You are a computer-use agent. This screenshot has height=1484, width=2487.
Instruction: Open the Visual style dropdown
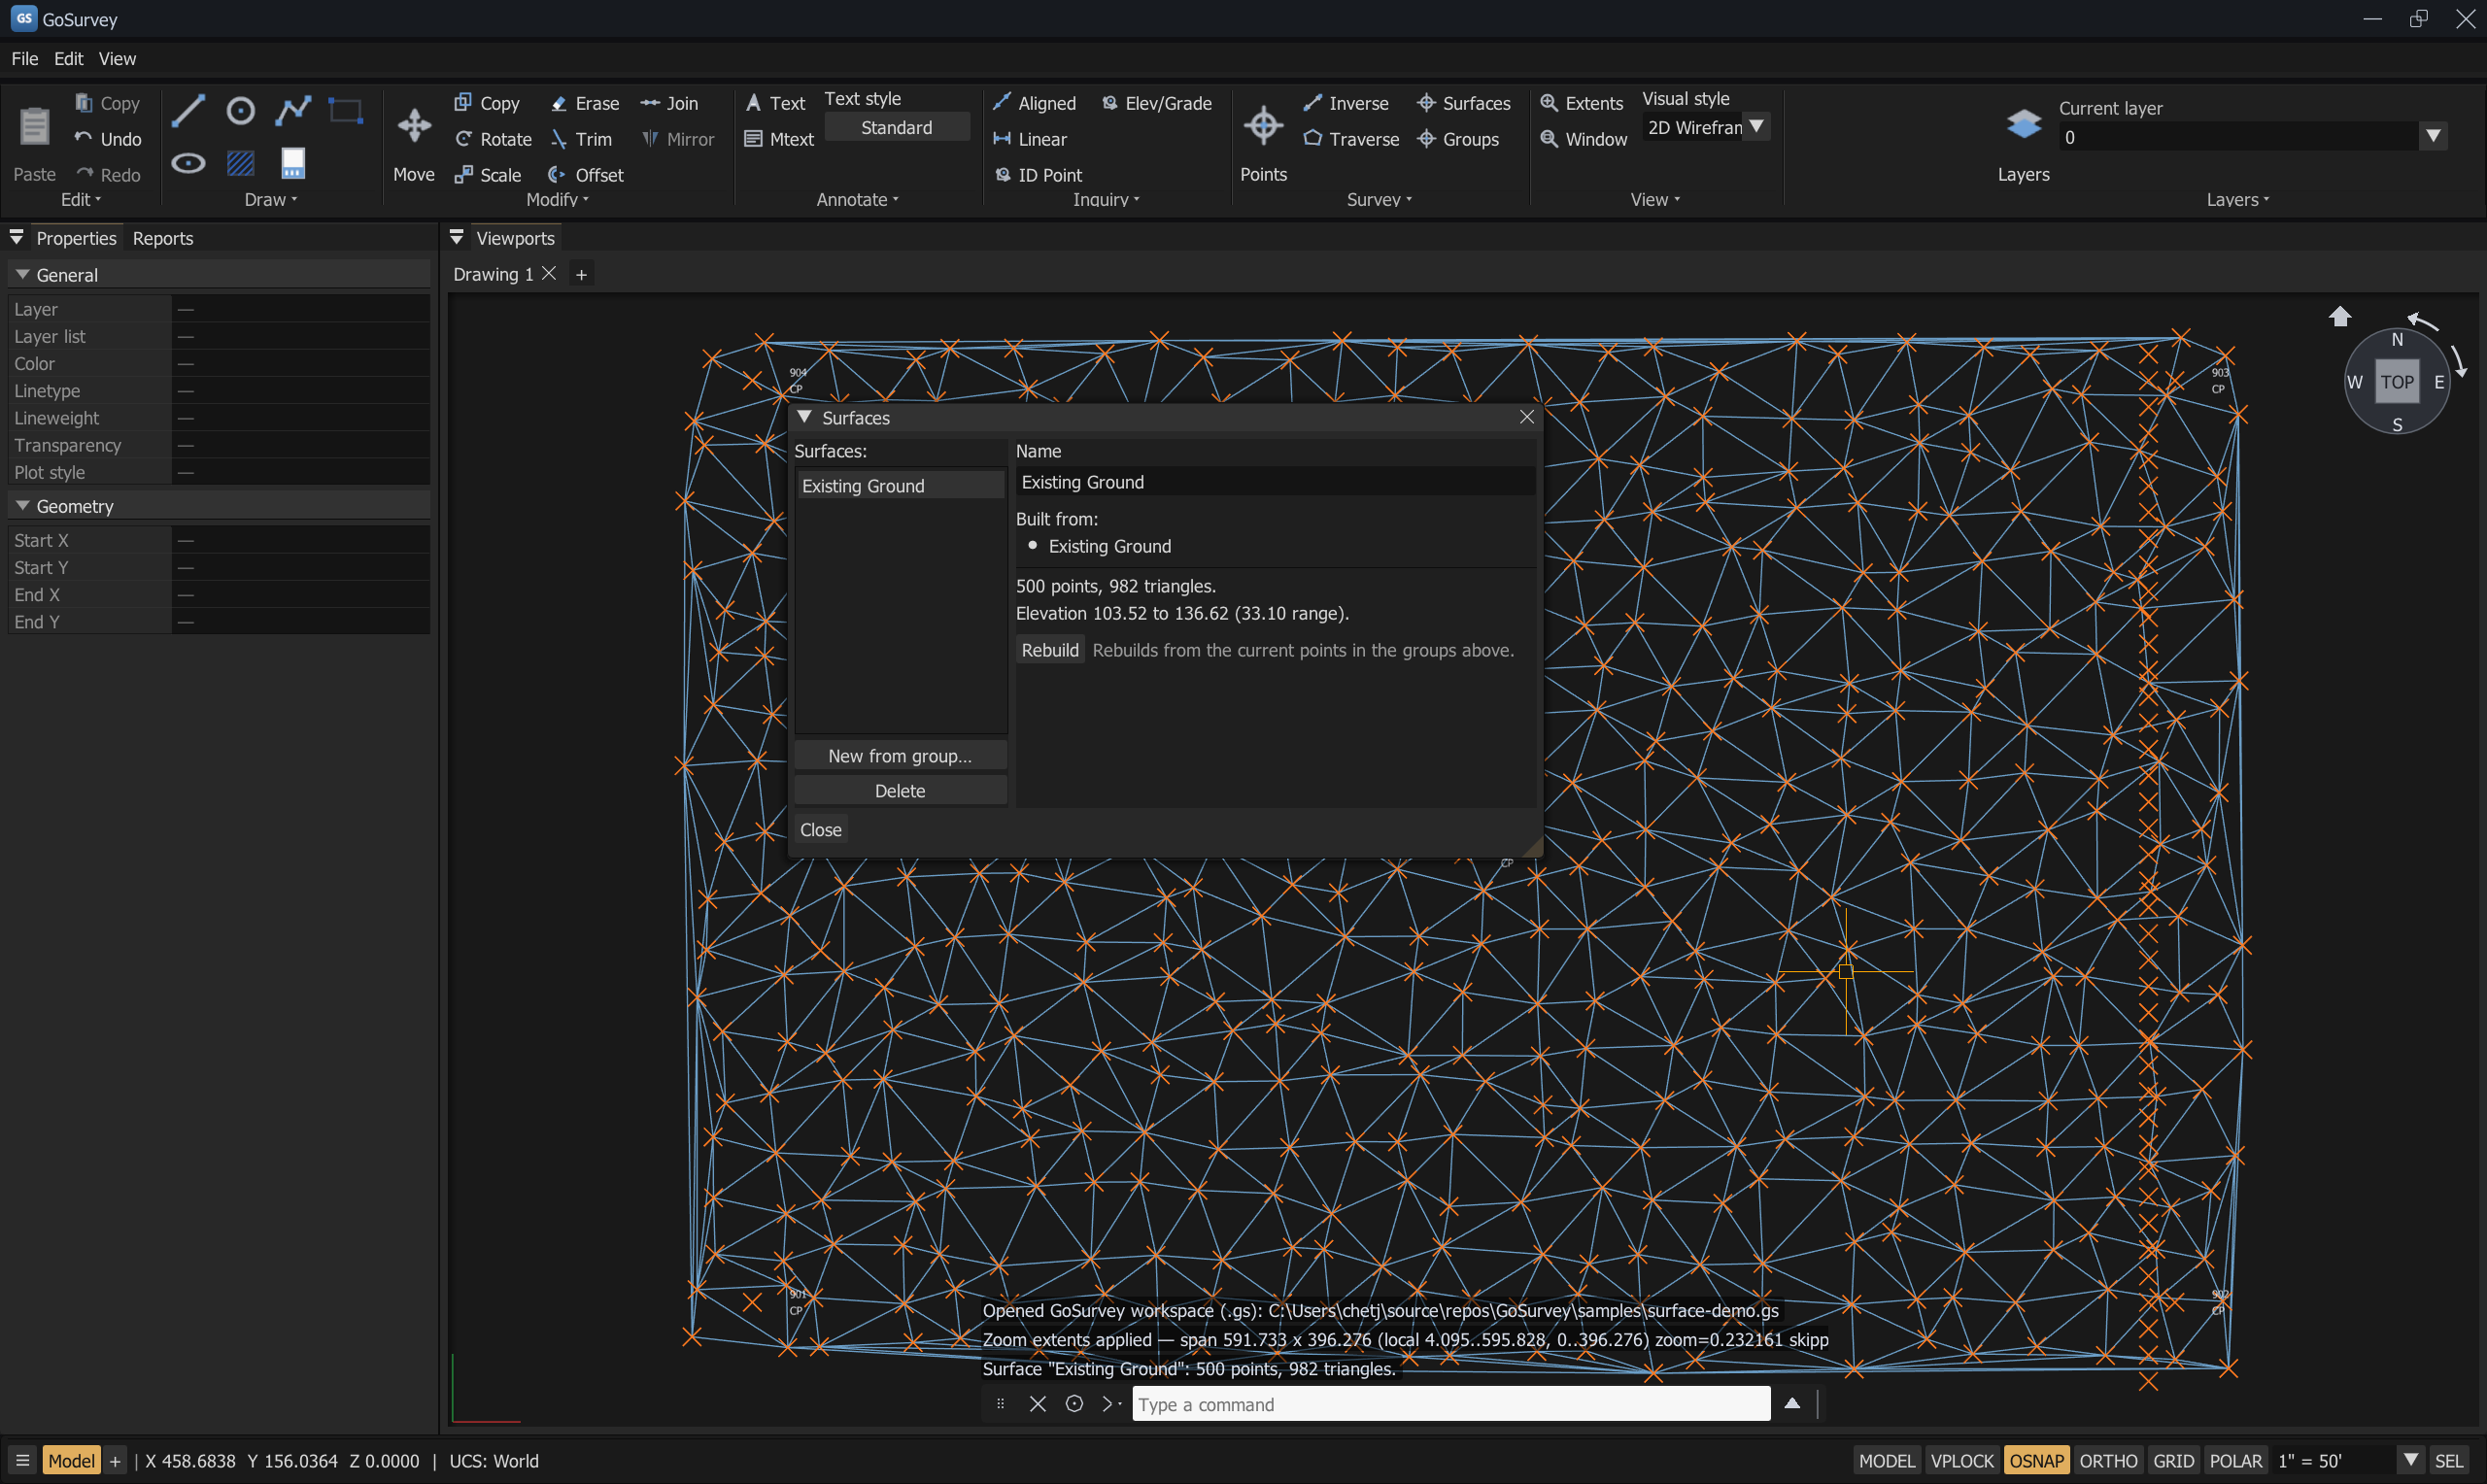1757,127
